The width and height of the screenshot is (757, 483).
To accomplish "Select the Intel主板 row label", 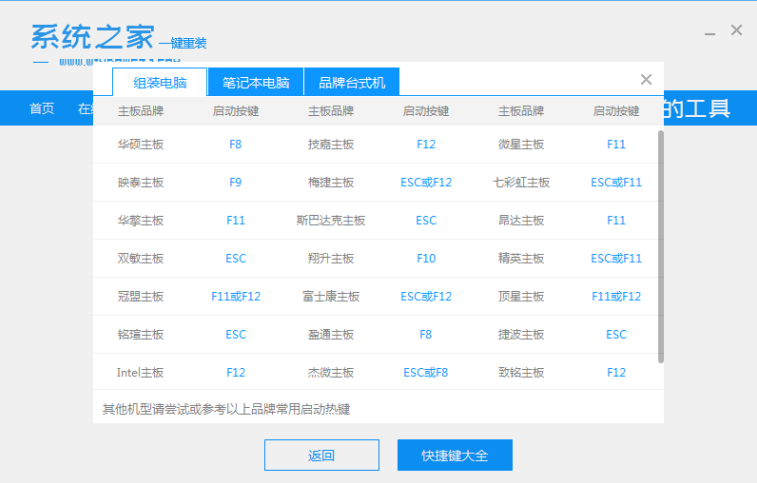I will point(140,372).
